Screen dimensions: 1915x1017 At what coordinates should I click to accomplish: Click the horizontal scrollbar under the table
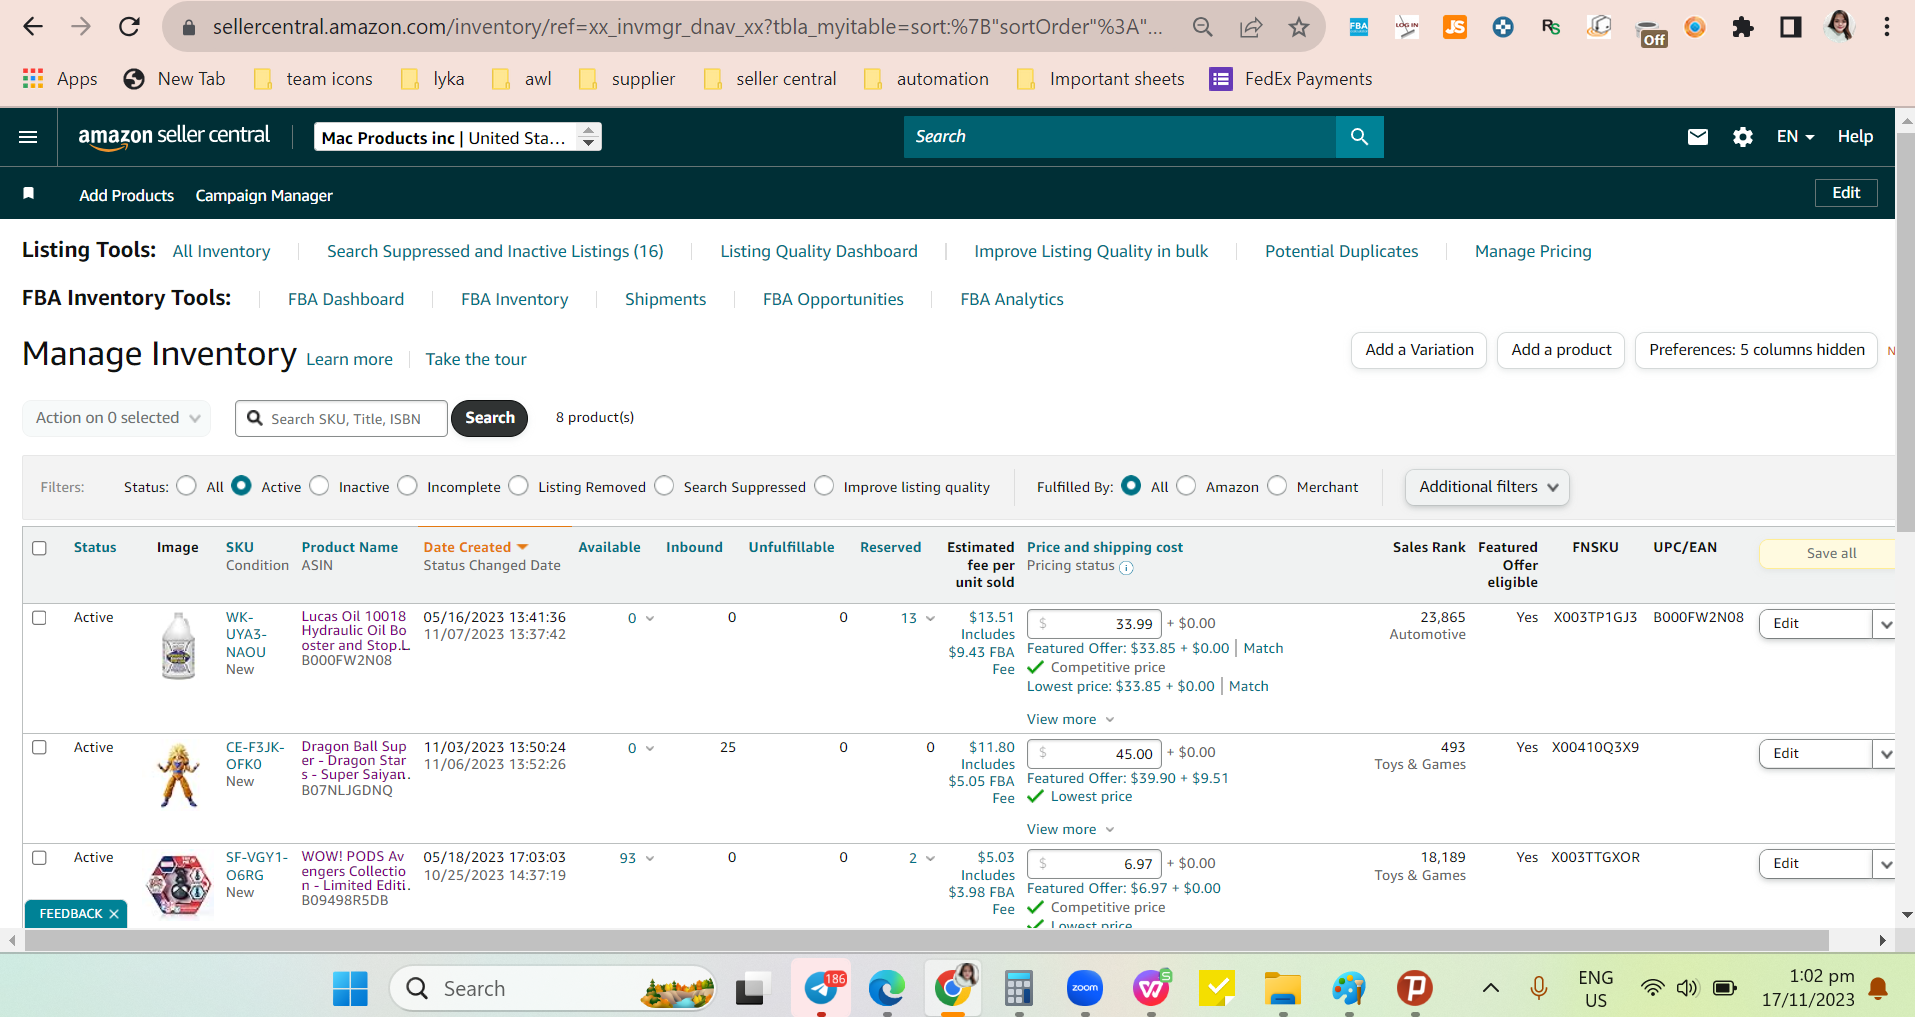[x=926, y=941]
